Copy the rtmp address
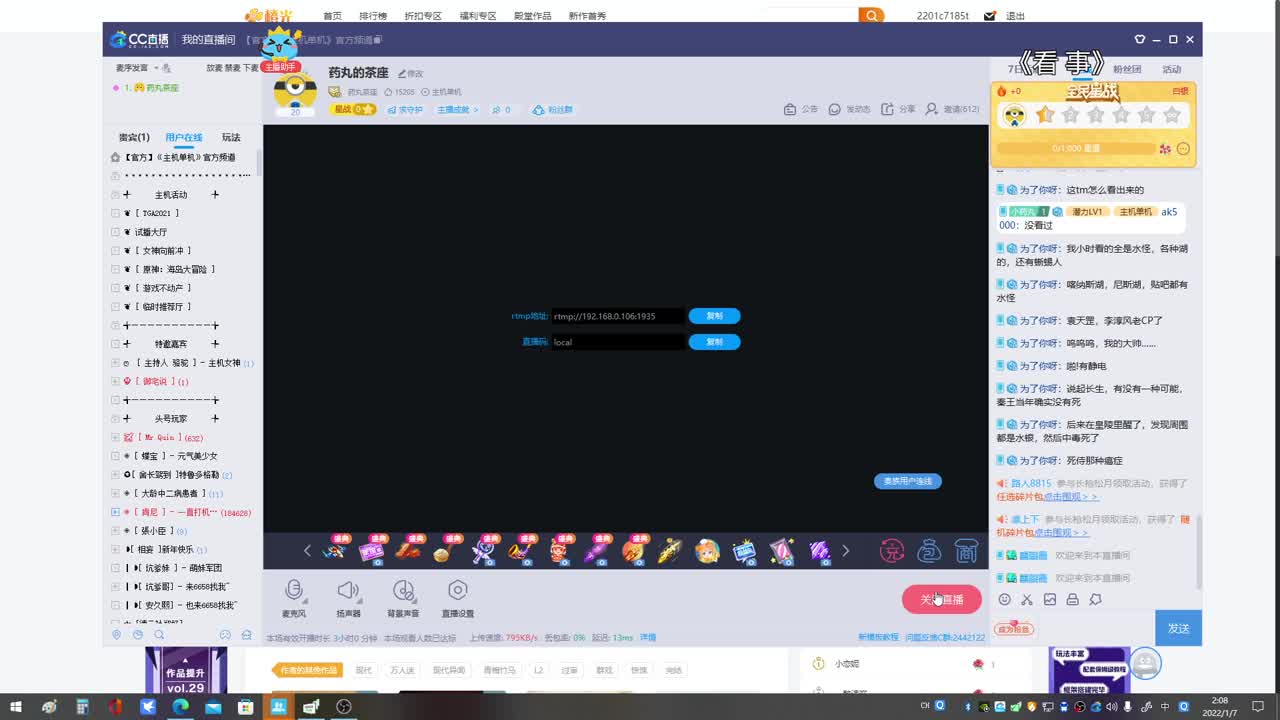The image size is (1280, 720). [714, 316]
